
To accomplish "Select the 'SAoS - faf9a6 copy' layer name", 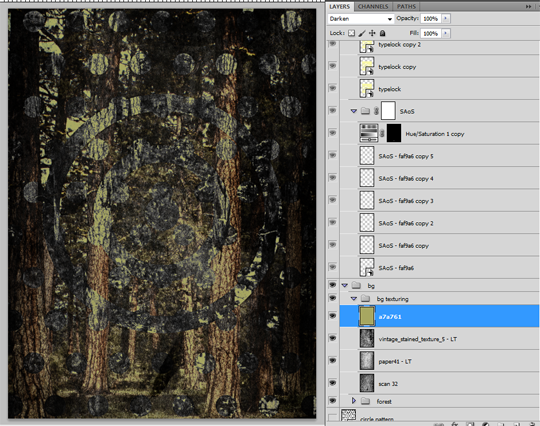I will [x=404, y=246].
